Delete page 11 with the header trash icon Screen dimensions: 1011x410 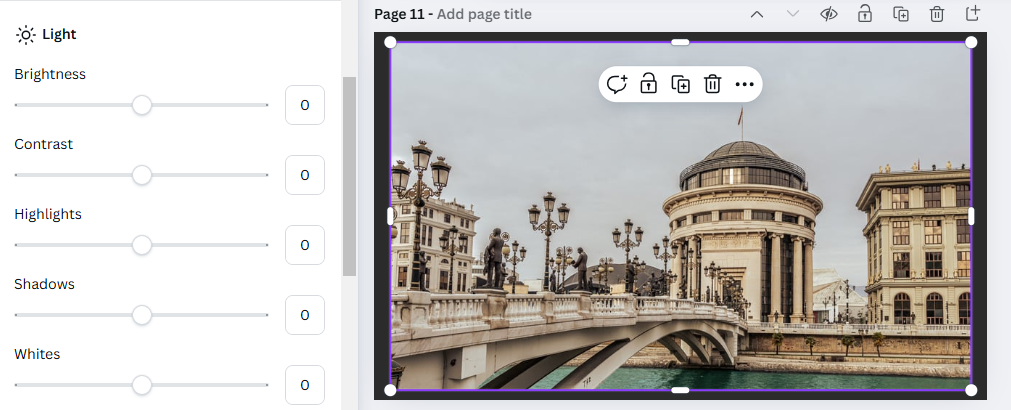pos(937,14)
